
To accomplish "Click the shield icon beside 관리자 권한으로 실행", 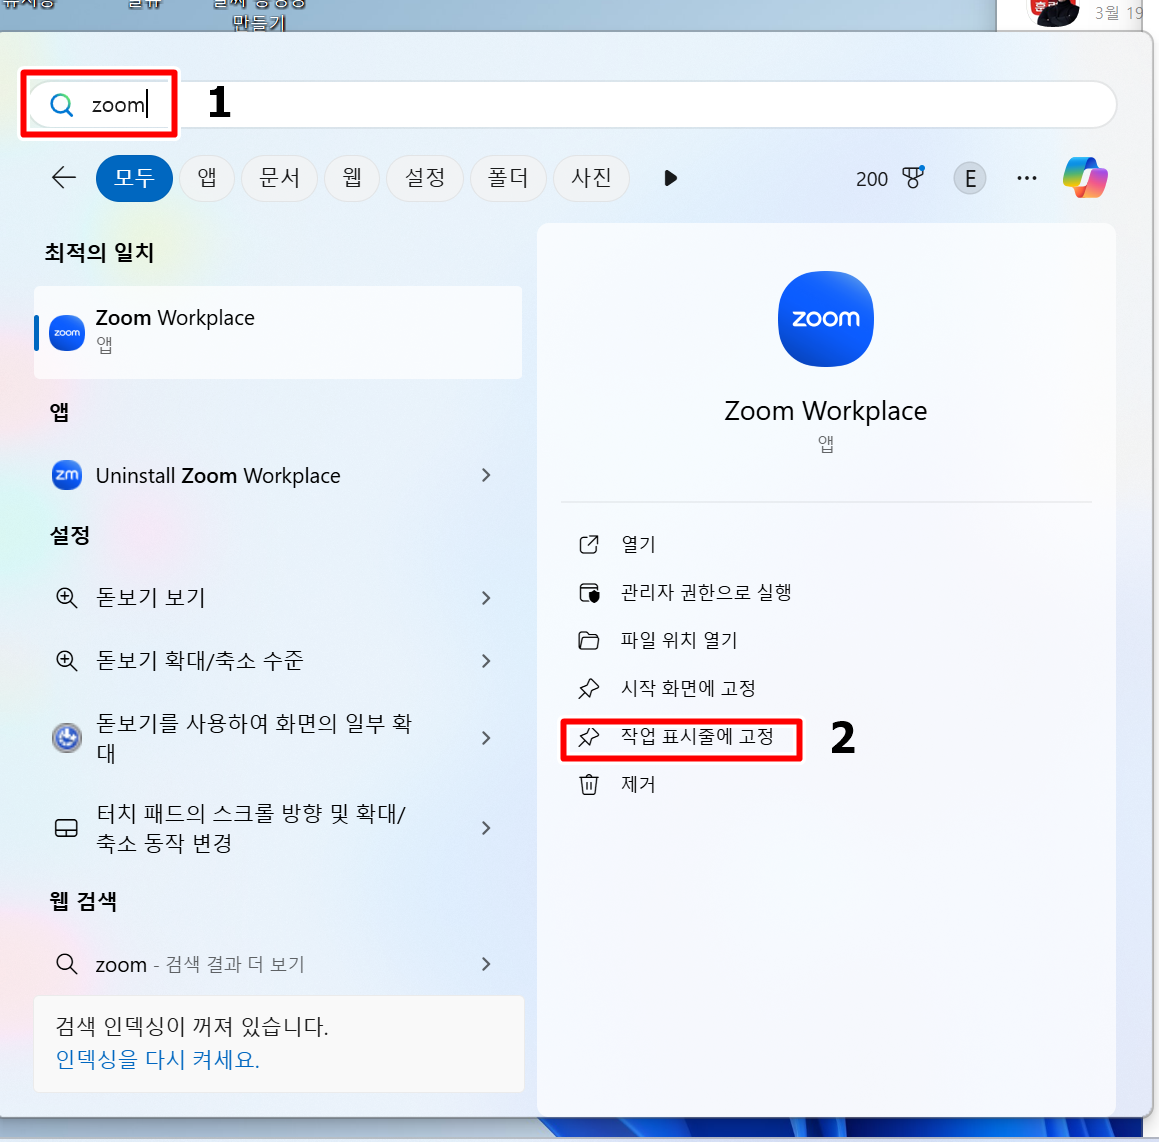I will click(589, 593).
